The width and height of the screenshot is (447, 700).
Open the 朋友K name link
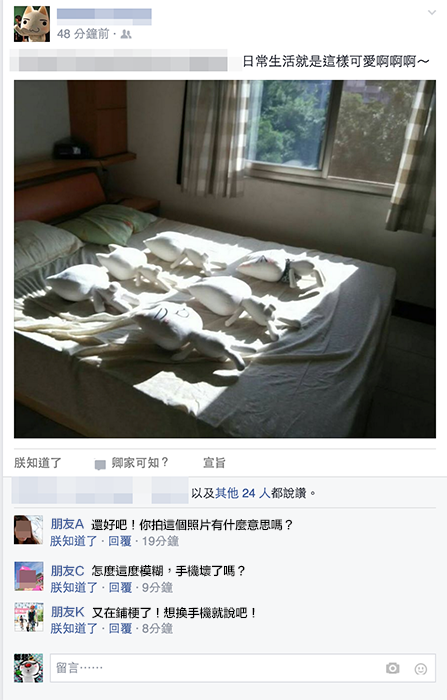(x=67, y=612)
